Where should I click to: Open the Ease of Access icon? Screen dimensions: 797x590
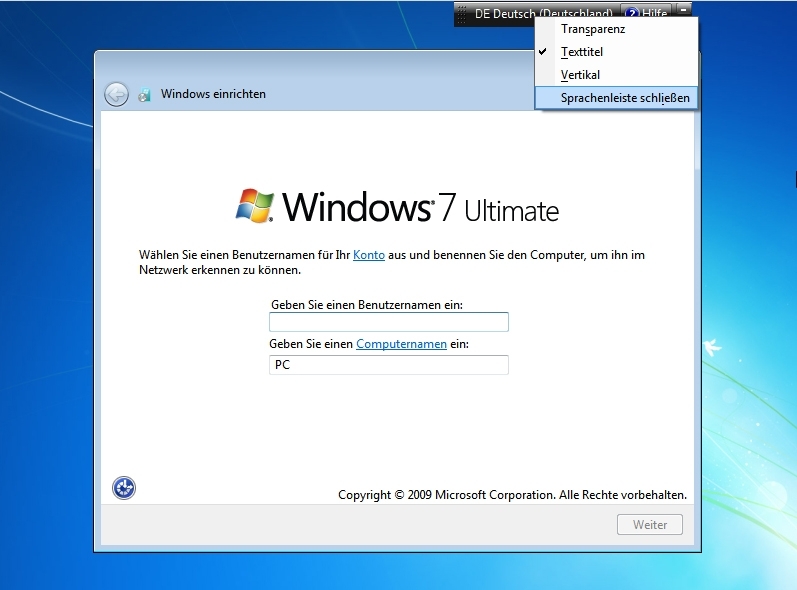click(124, 488)
